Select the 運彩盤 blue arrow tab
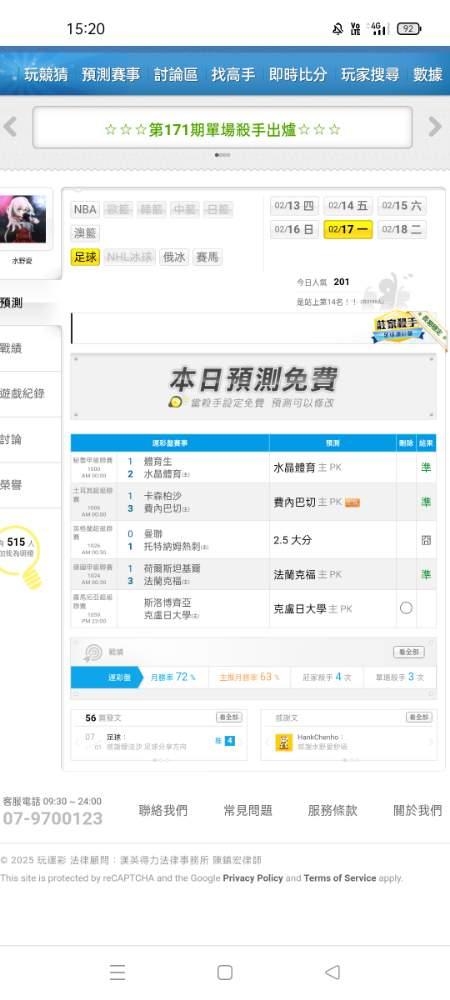 point(106,677)
